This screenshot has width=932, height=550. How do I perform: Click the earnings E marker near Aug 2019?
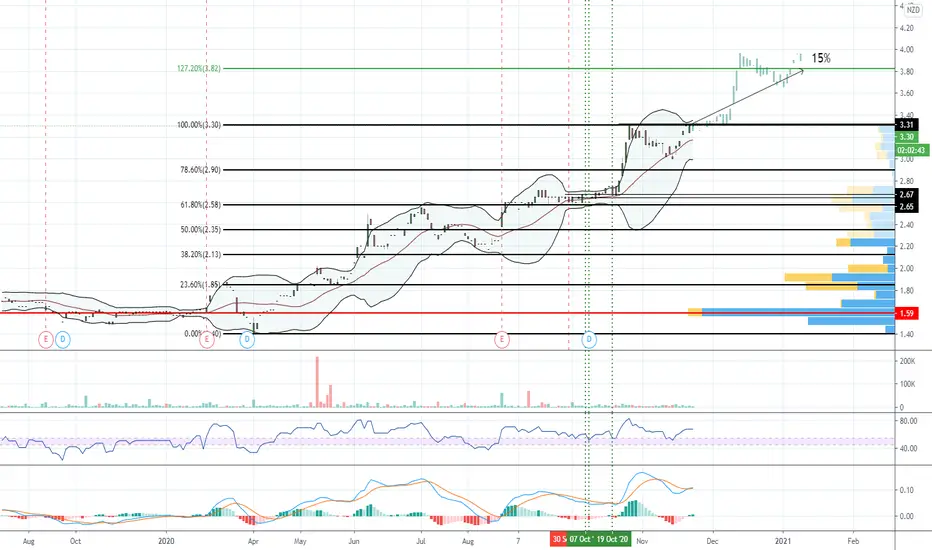pos(45,340)
